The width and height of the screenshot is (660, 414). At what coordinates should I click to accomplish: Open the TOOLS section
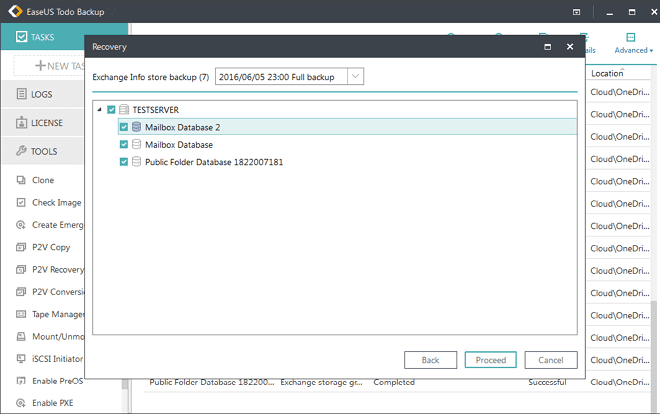43,151
